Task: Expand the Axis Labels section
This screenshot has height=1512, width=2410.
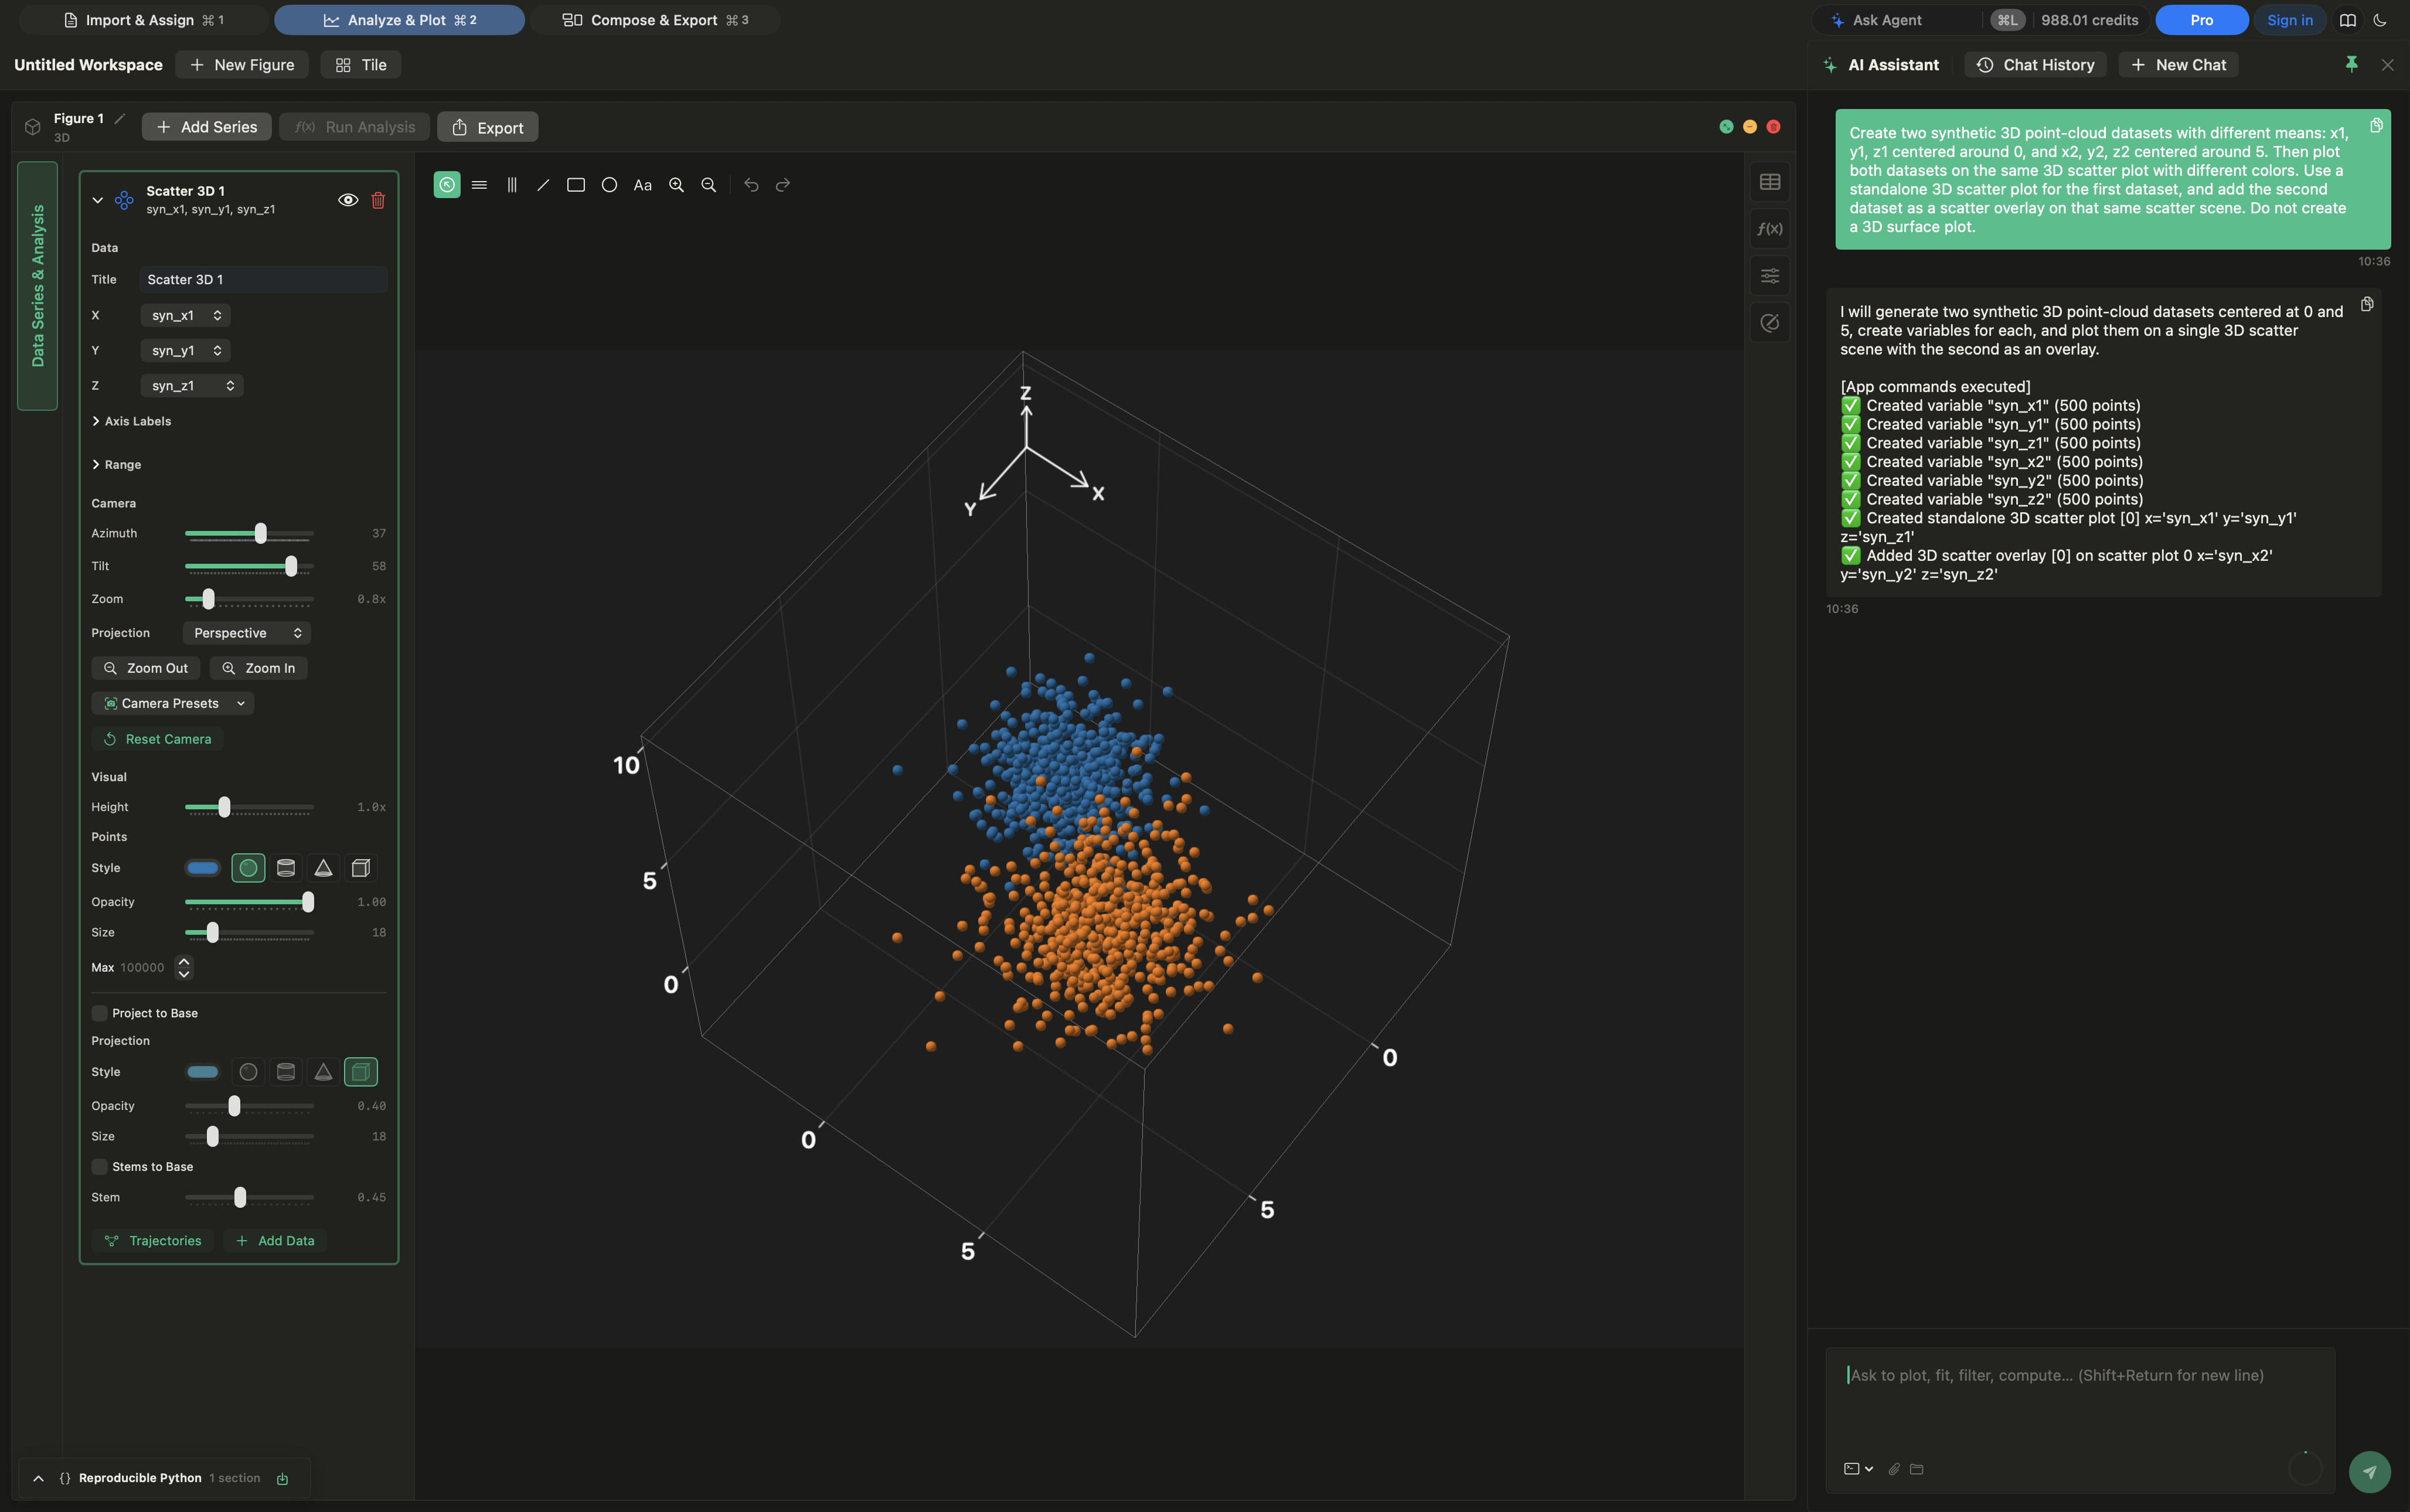Action: [x=132, y=421]
